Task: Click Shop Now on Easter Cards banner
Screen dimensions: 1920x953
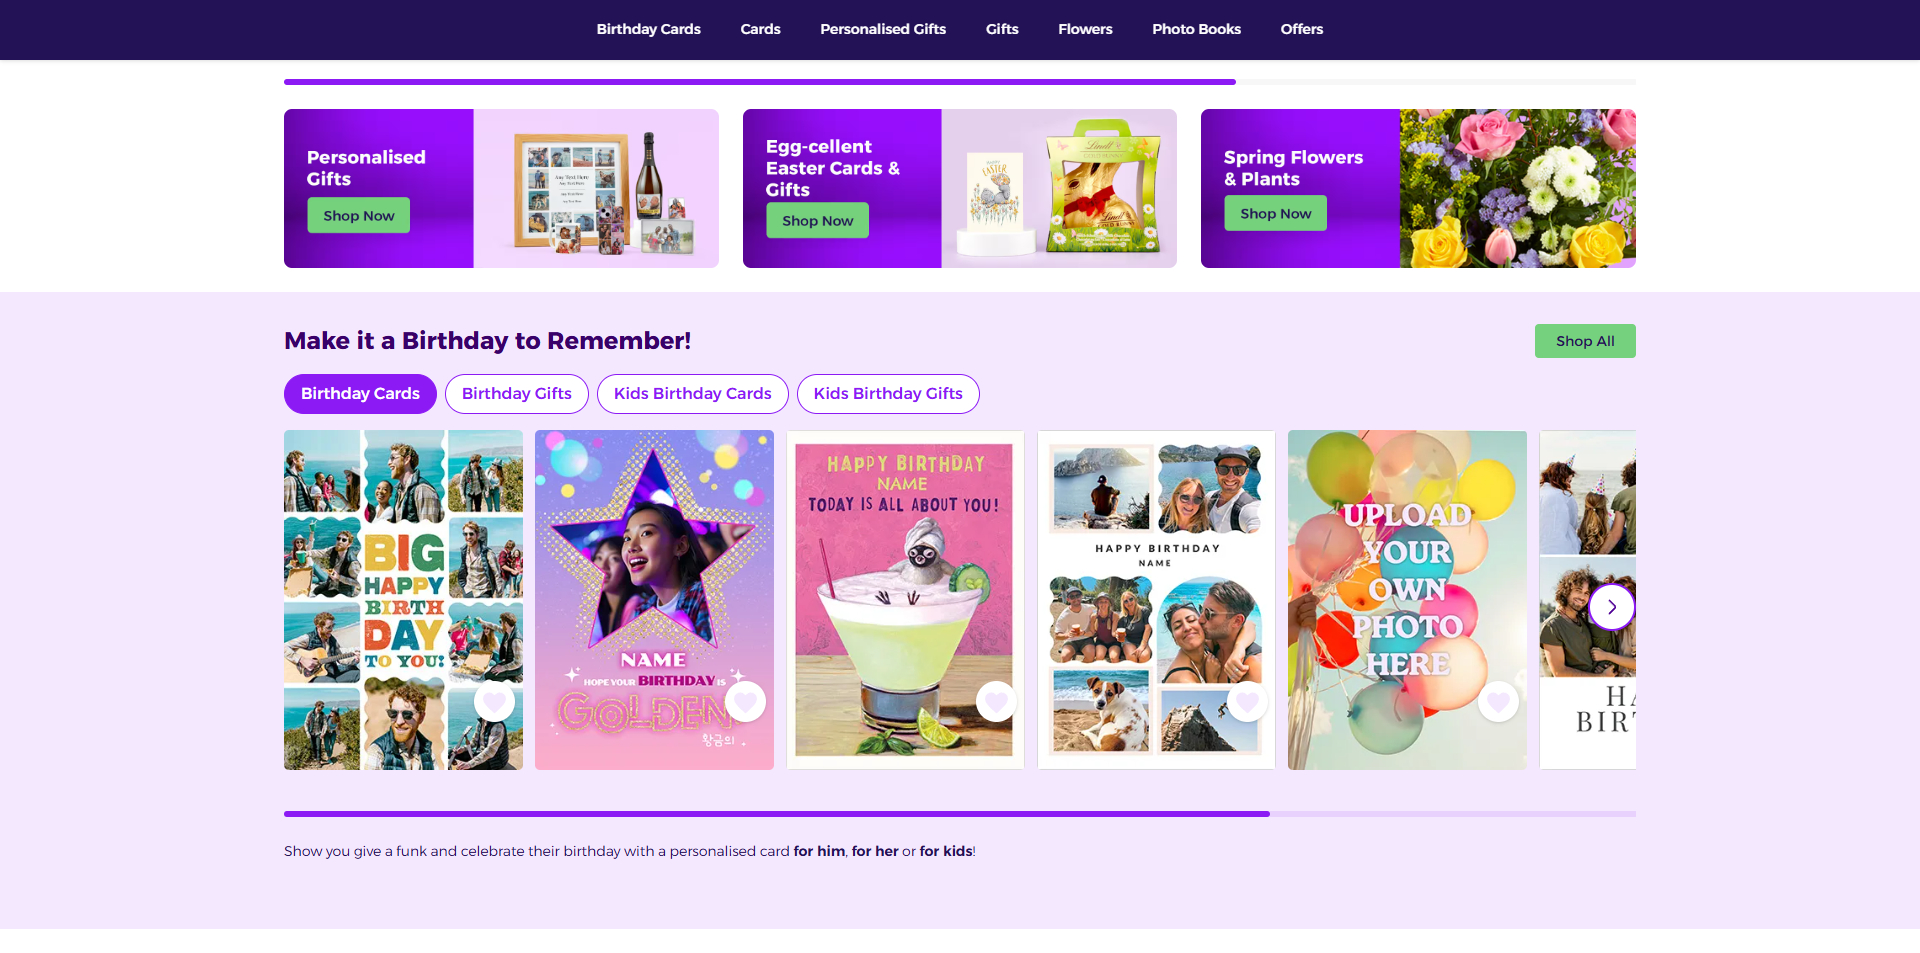Action: pos(818,221)
